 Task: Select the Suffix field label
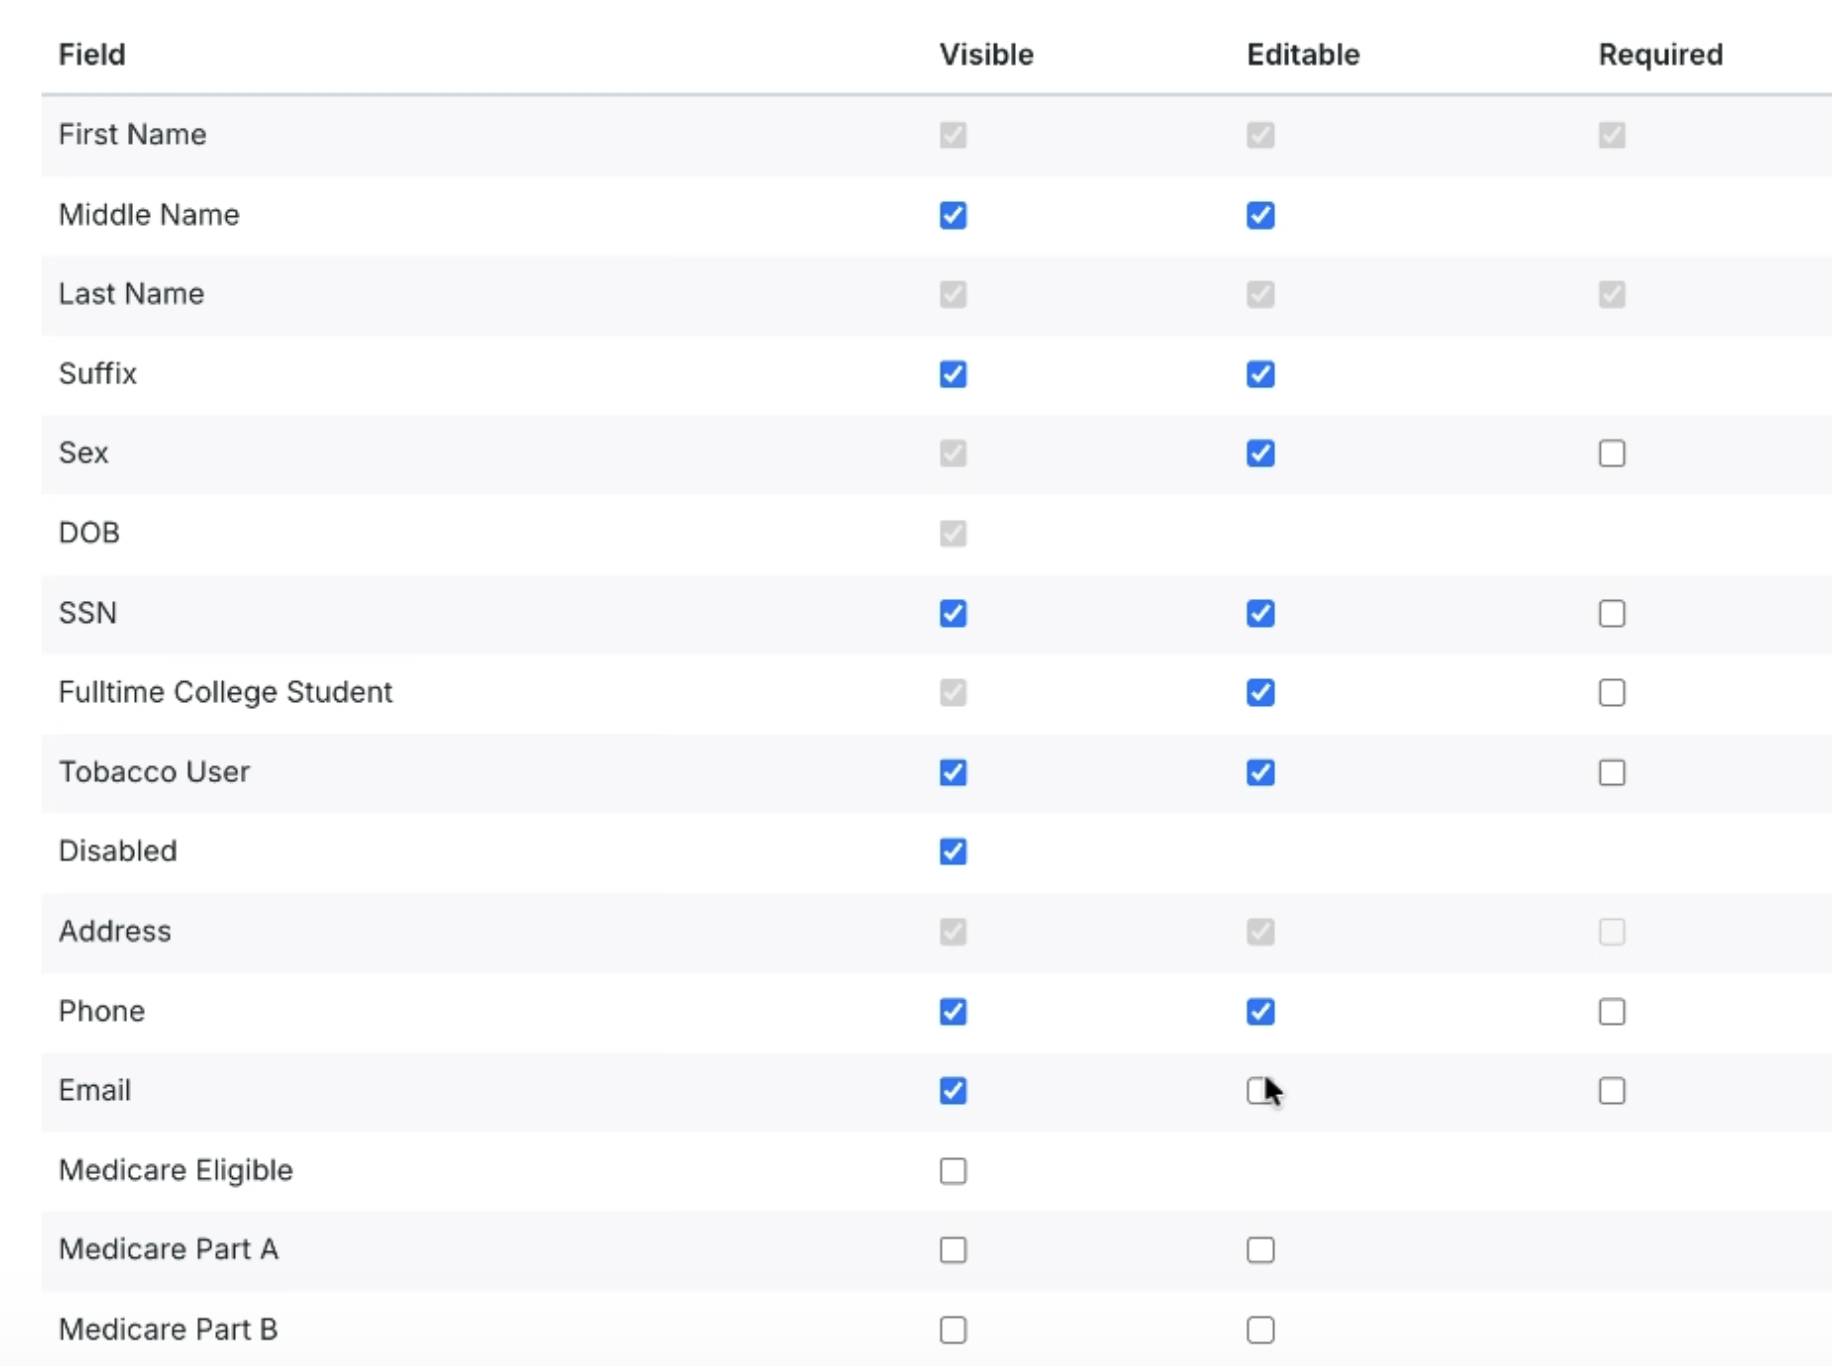(x=97, y=373)
